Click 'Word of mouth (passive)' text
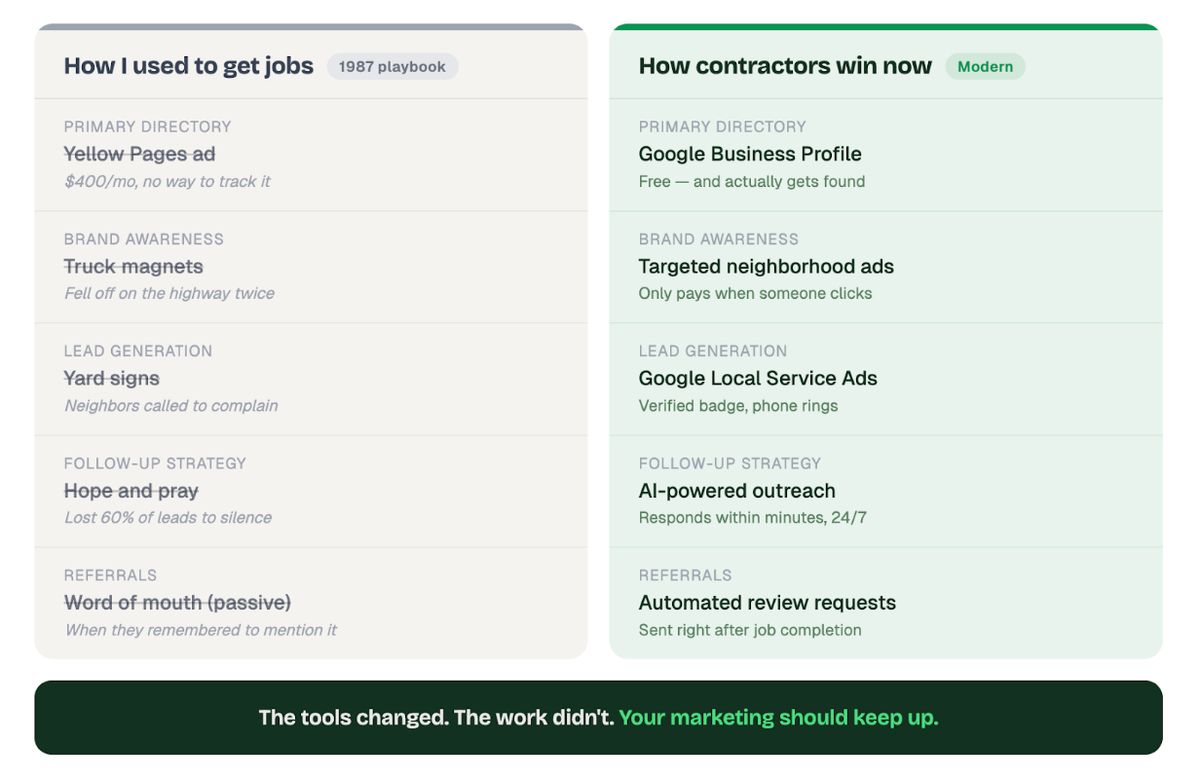 click(x=177, y=603)
